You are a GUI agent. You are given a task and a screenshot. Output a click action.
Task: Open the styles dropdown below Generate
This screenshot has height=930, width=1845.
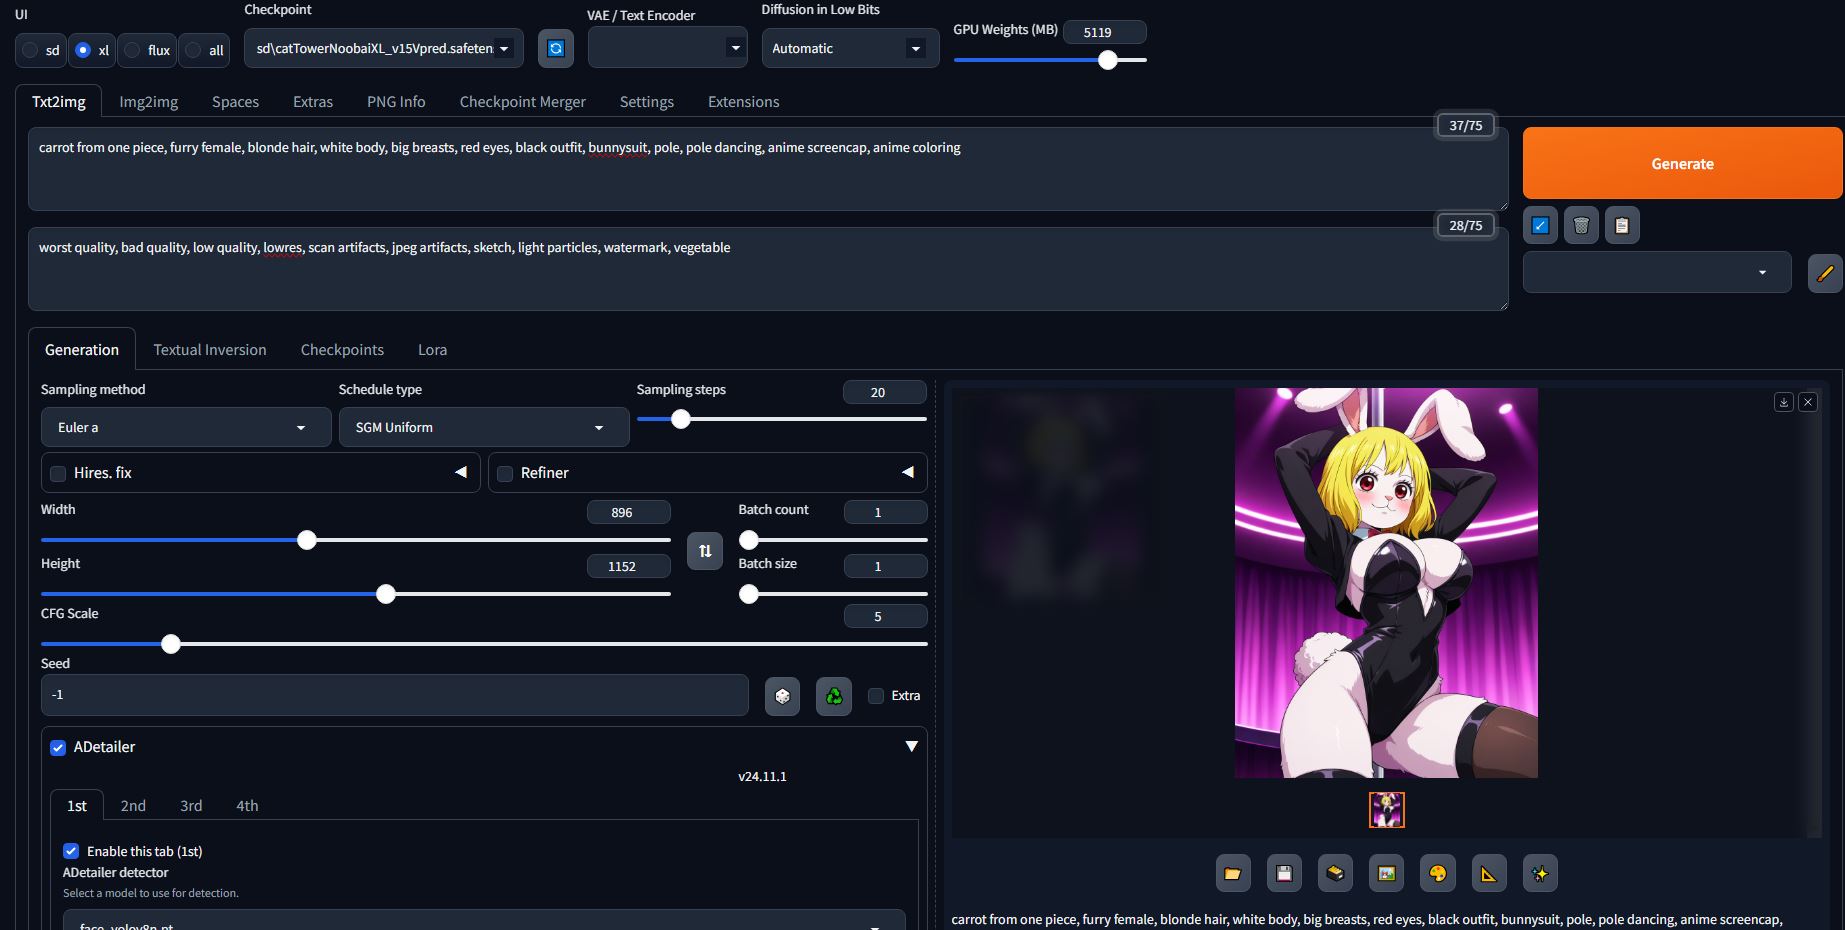coord(1657,273)
